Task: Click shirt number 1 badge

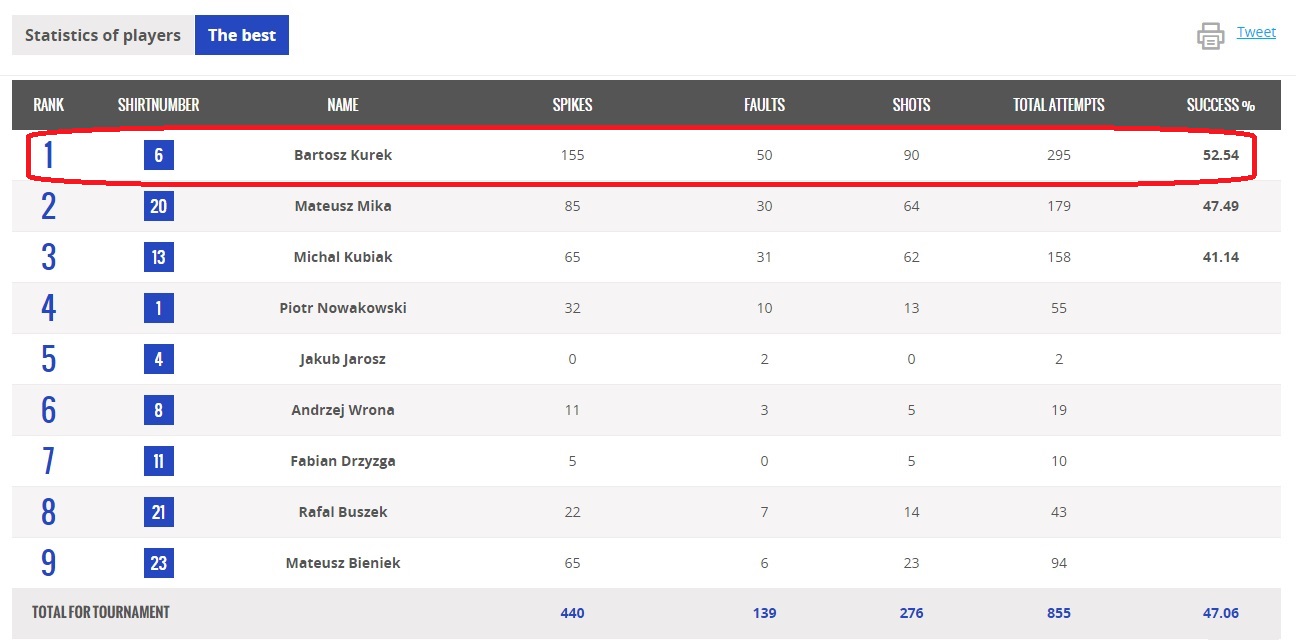Action: coord(158,308)
